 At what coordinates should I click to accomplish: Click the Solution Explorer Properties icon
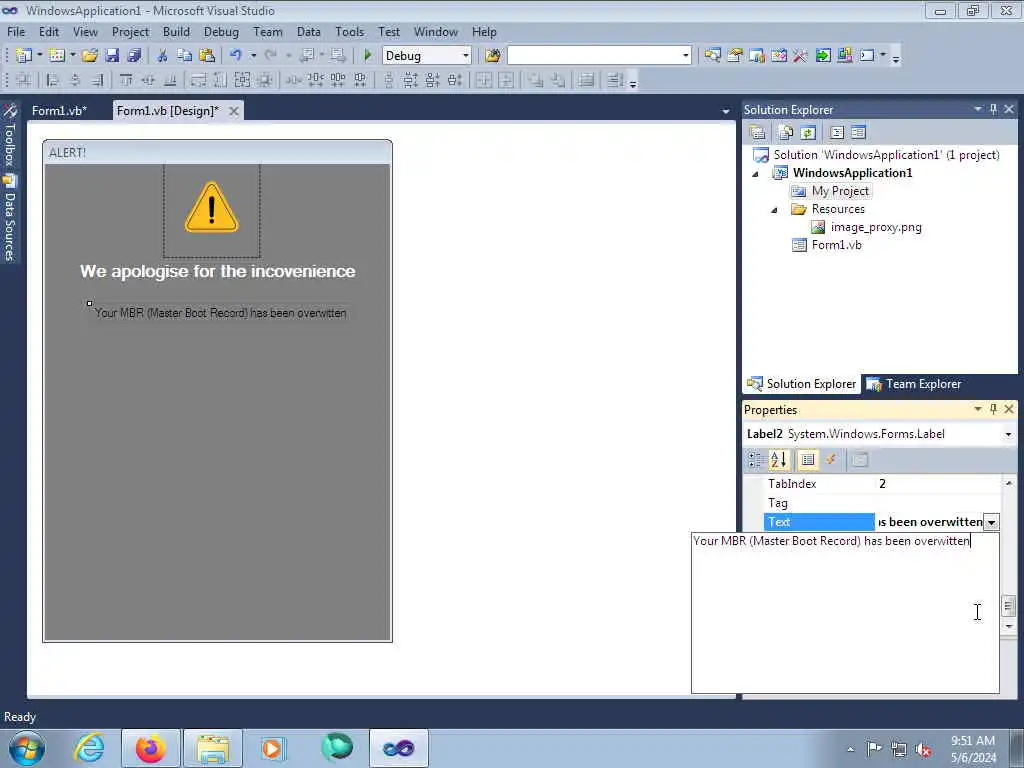758,133
